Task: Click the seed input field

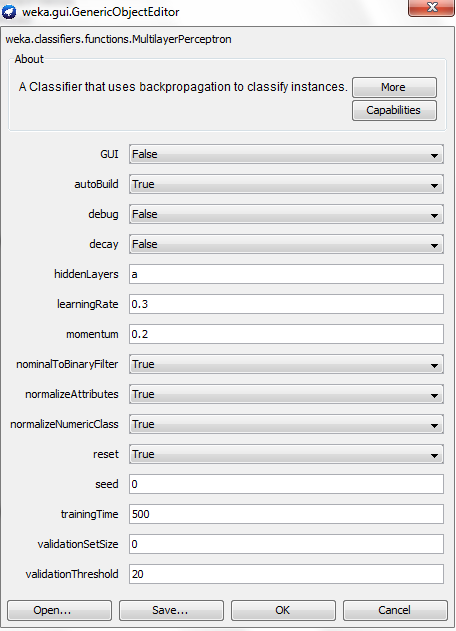Action: 286,484
